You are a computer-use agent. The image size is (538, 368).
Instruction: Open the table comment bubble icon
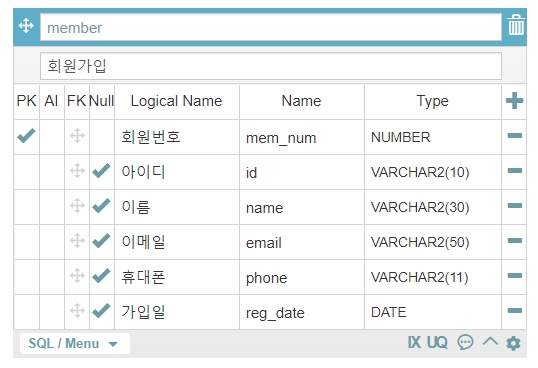point(465,342)
